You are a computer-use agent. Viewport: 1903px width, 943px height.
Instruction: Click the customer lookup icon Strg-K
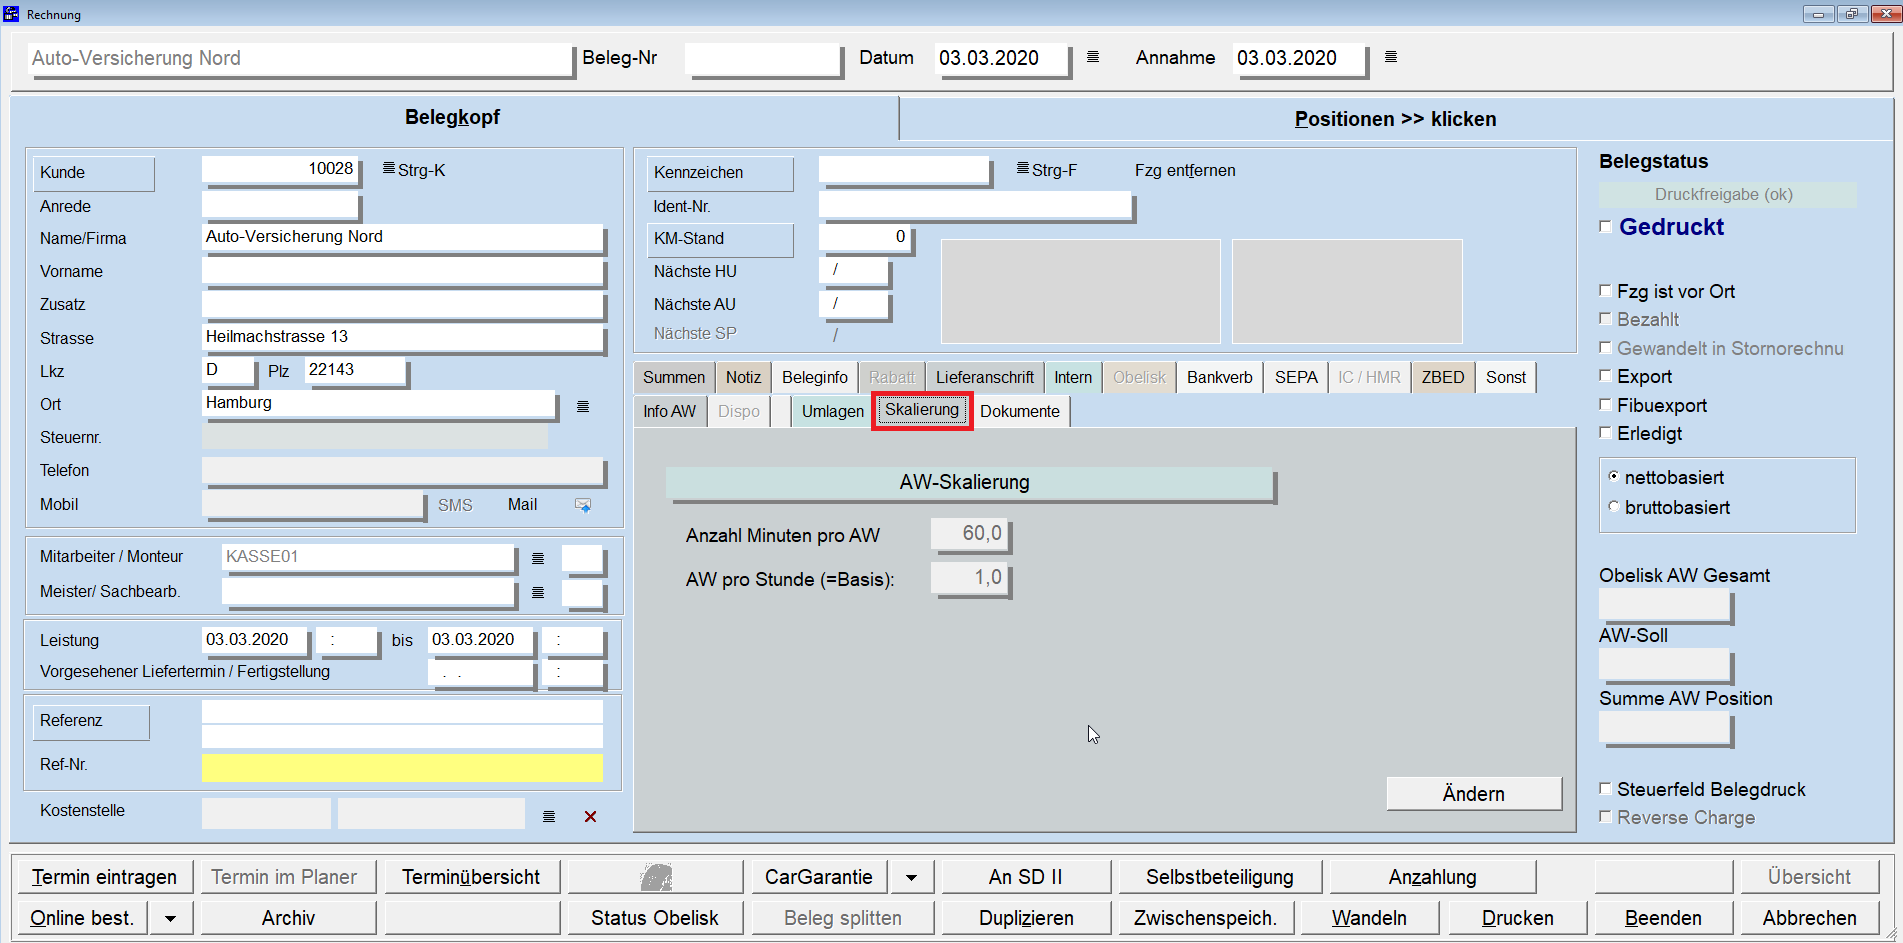click(x=389, y=168)
